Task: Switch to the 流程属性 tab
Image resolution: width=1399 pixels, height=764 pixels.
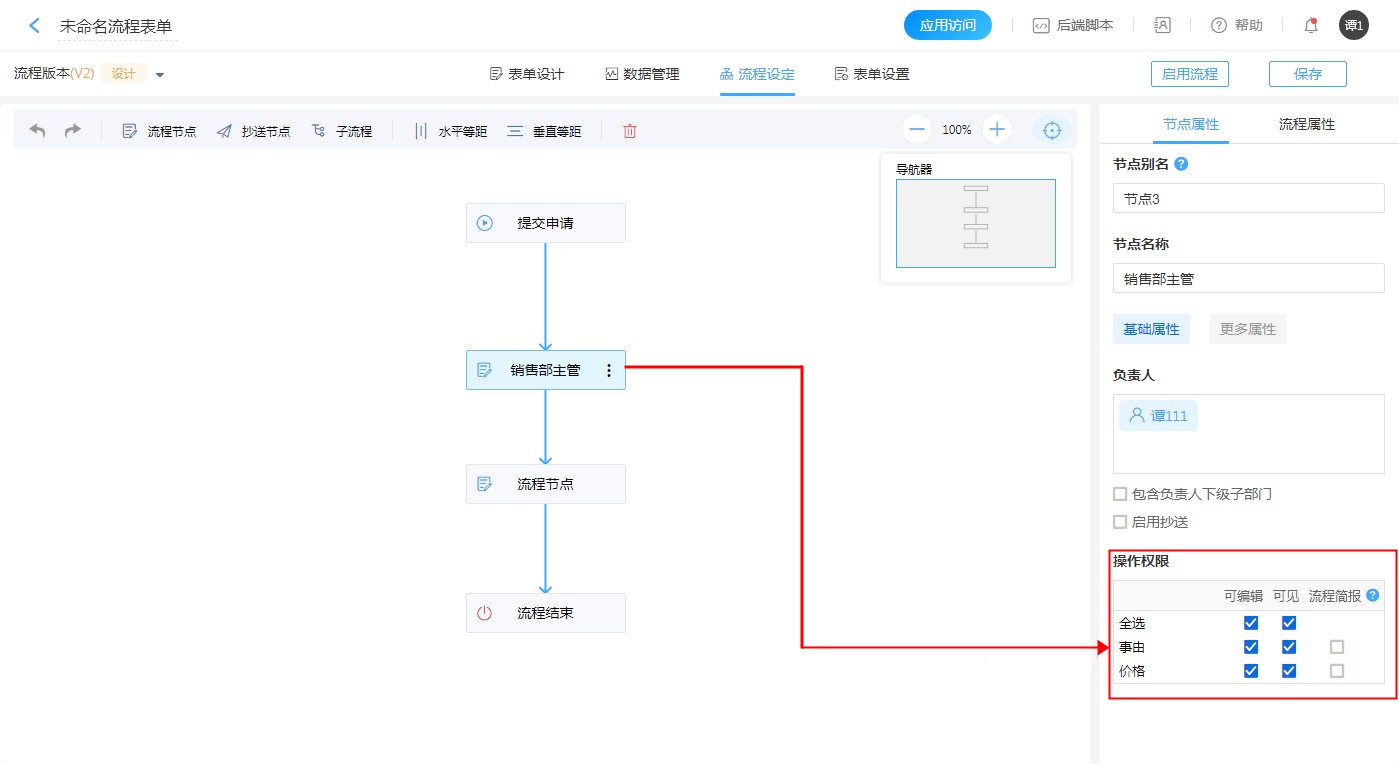Action: [x=1306, y=125]
